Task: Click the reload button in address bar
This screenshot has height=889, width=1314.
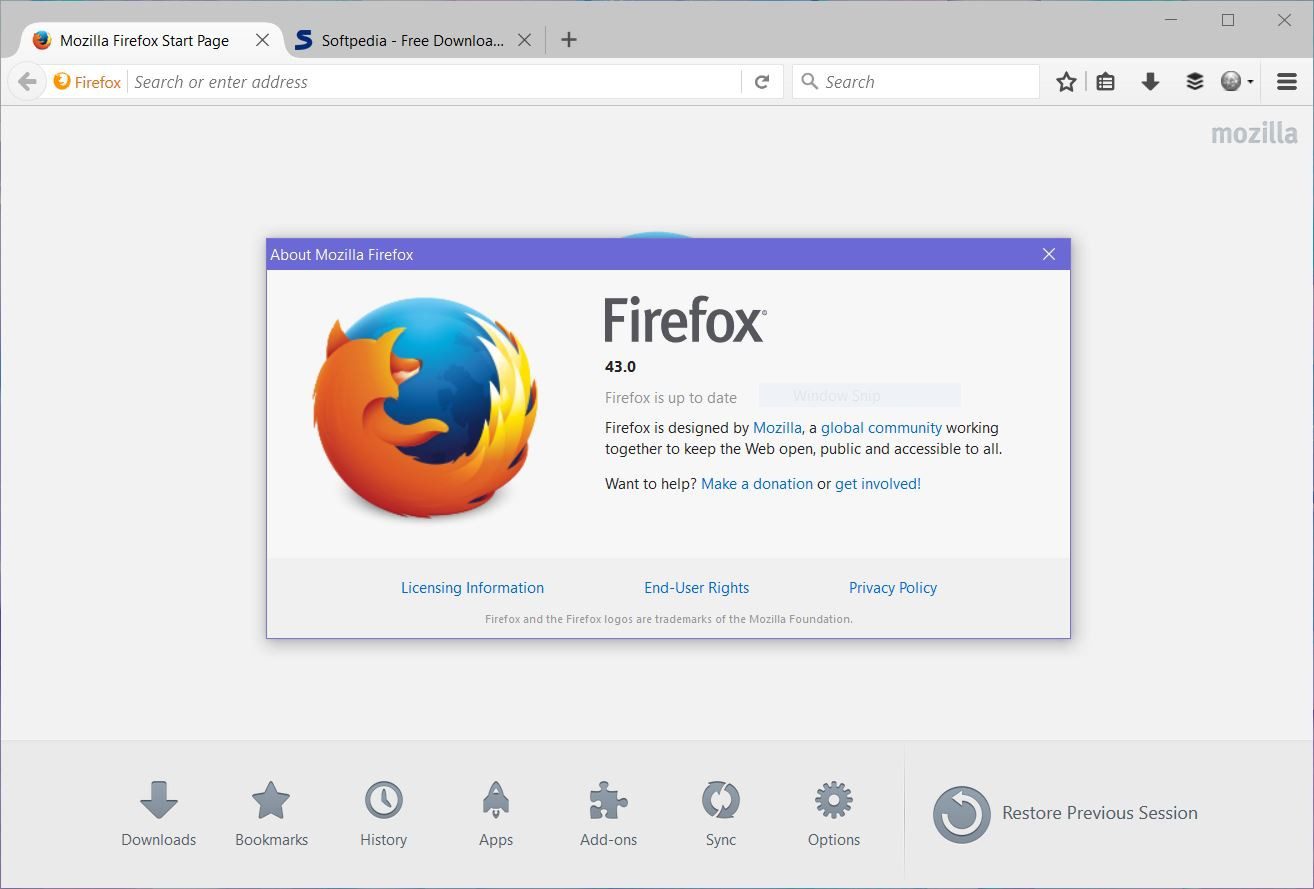Action: [762, 82]
